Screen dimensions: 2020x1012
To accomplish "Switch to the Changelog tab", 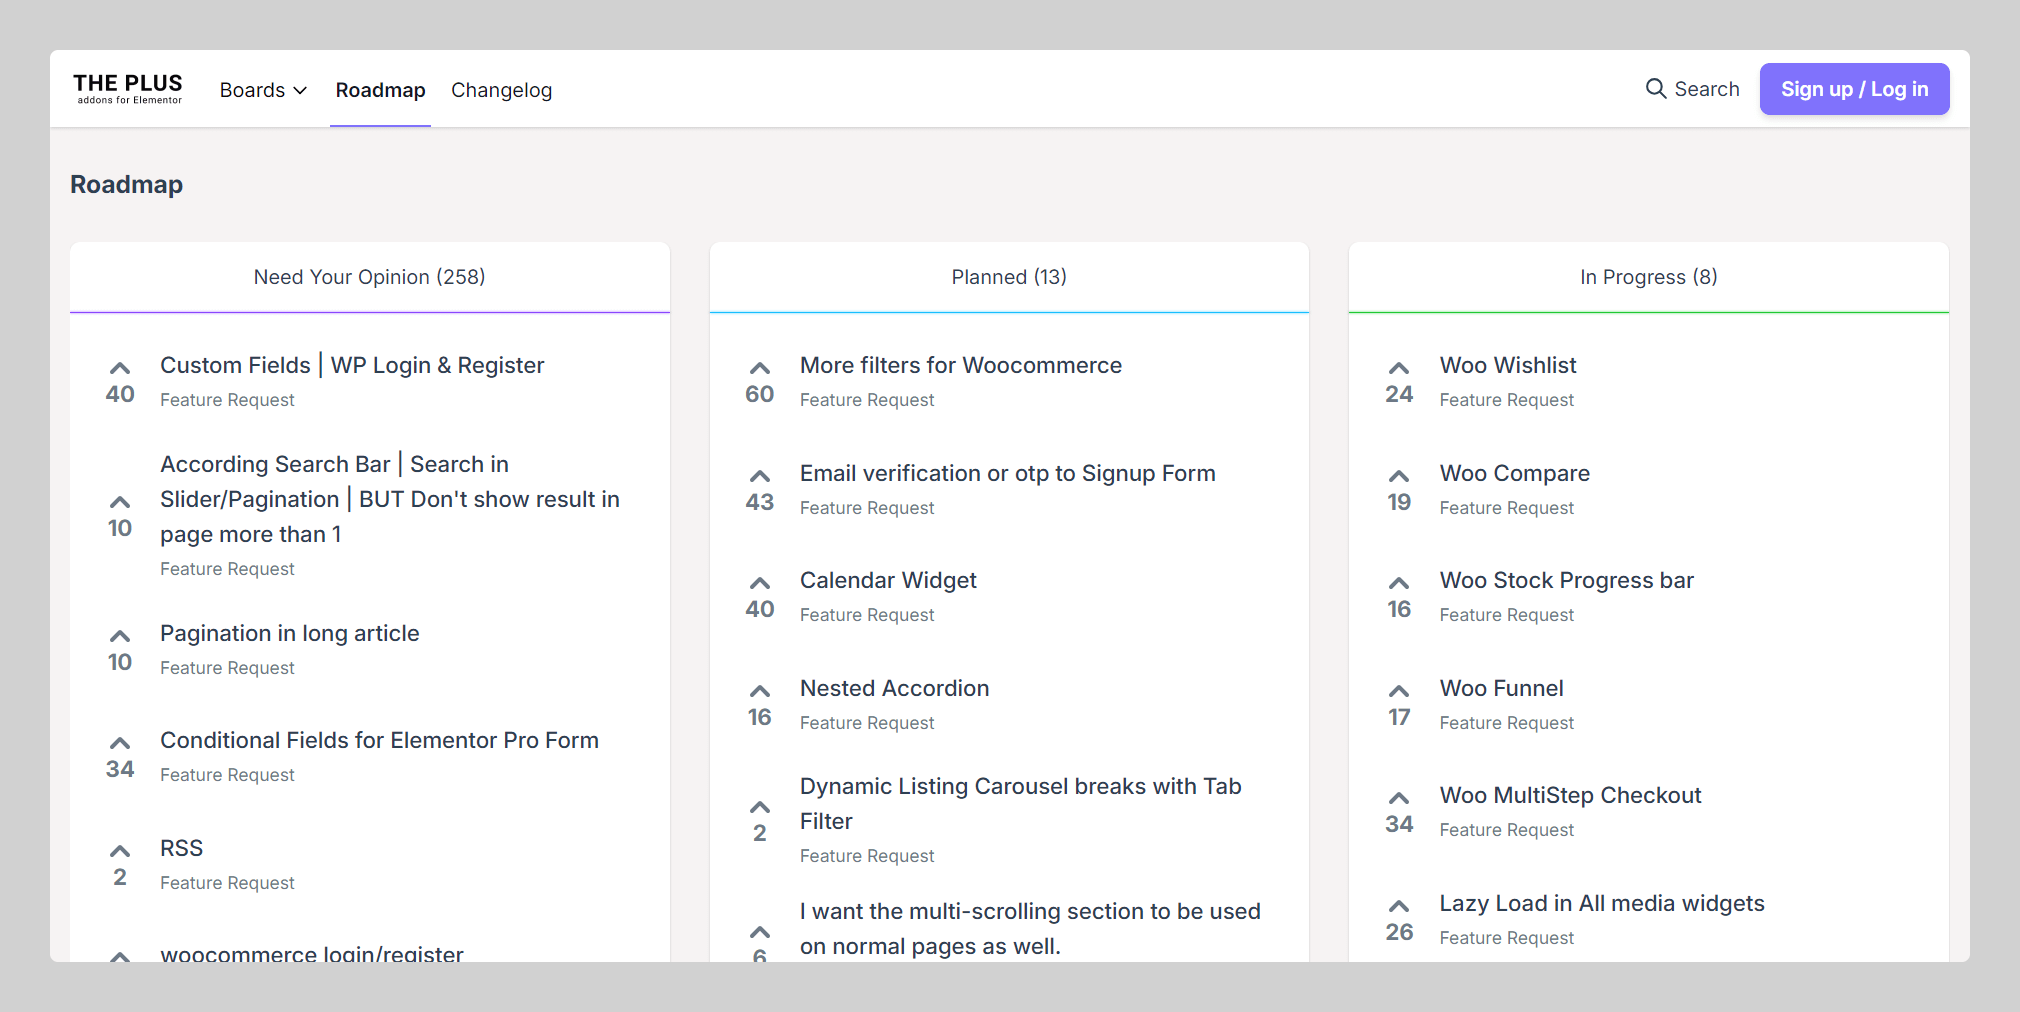I will (501, 90).
